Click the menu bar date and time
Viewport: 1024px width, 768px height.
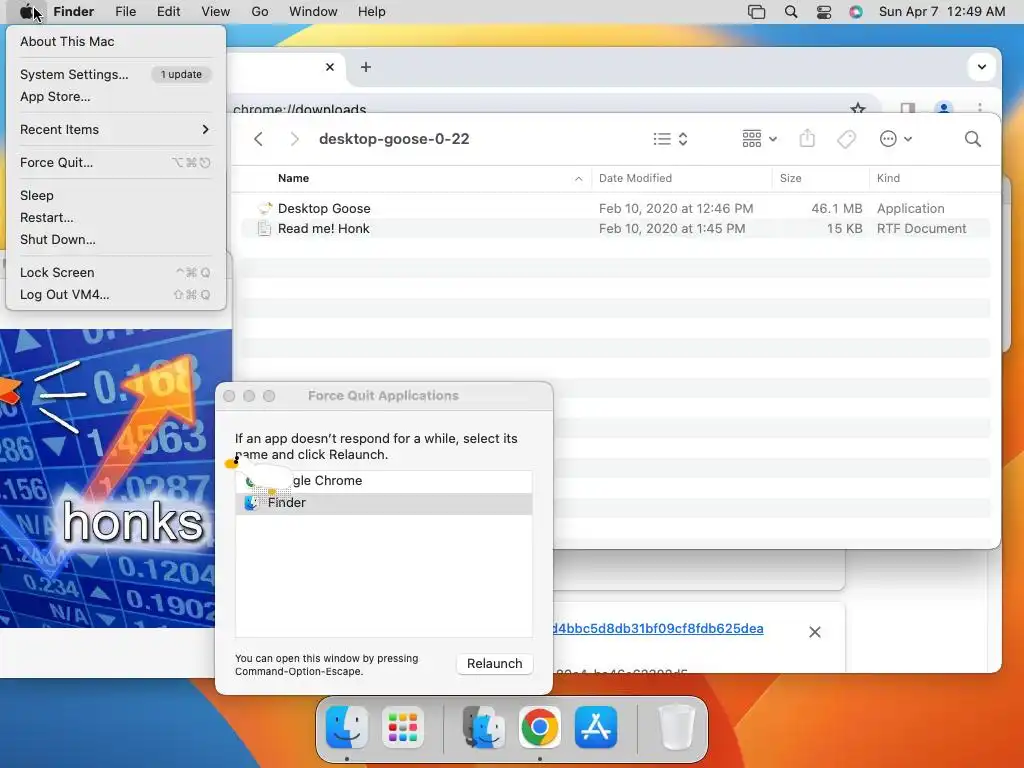(x=942, y=12)
